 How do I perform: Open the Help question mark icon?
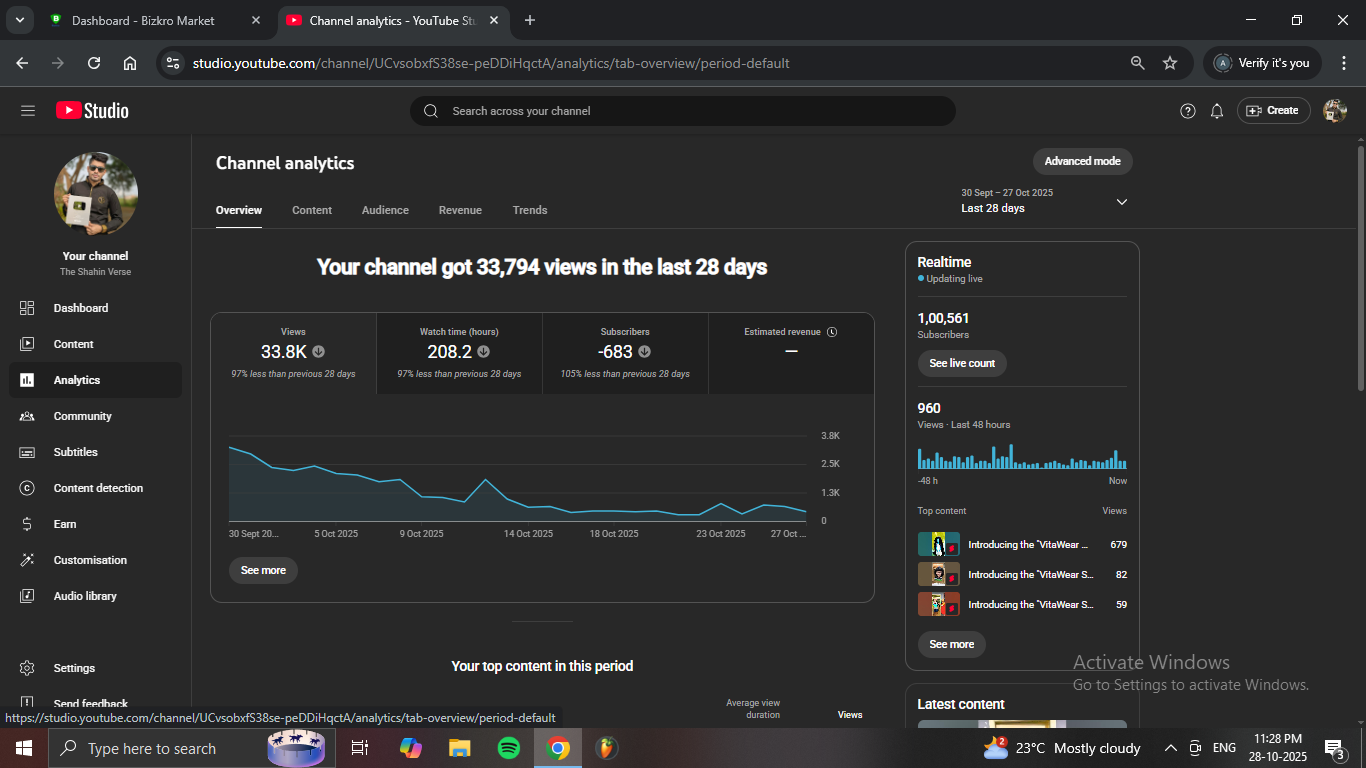pyautogui.click(x=1188, y=111)
